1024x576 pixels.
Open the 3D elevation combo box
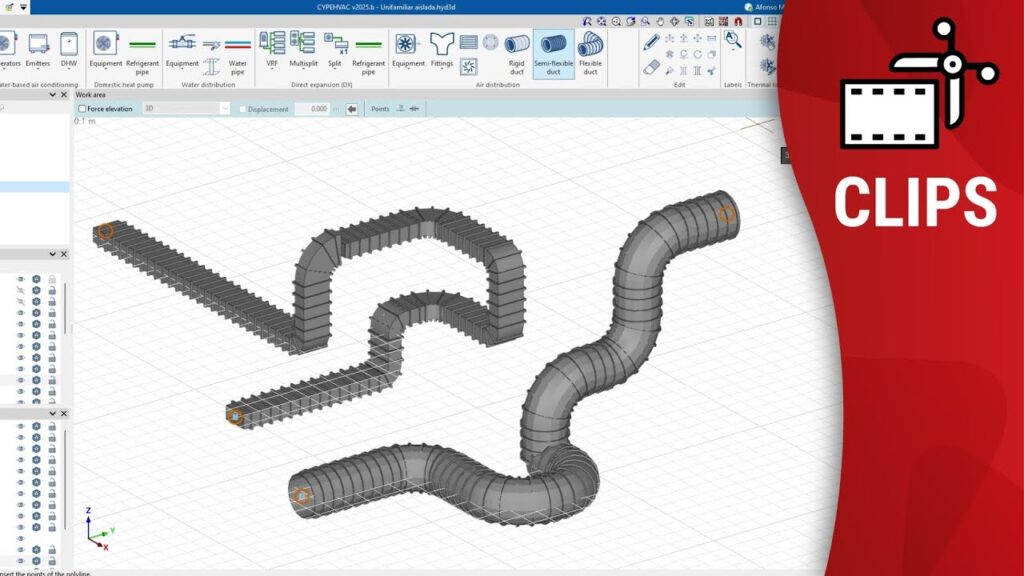pos(186,109)
